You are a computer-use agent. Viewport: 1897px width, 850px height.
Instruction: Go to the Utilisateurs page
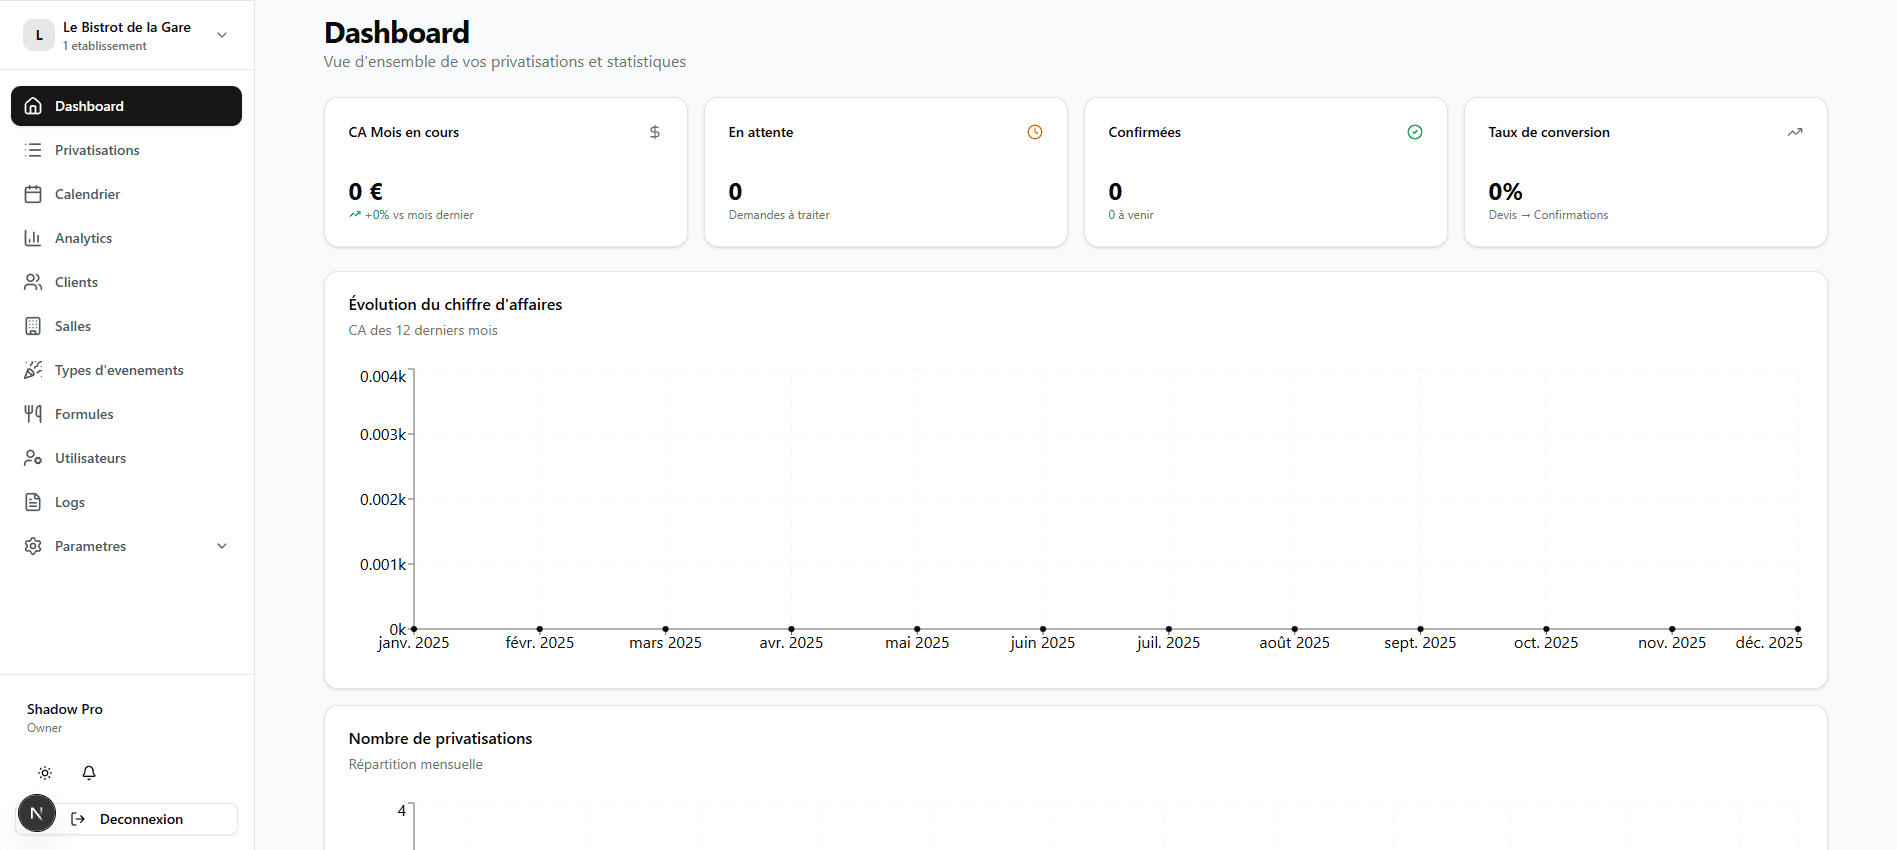tap(90, 458)
